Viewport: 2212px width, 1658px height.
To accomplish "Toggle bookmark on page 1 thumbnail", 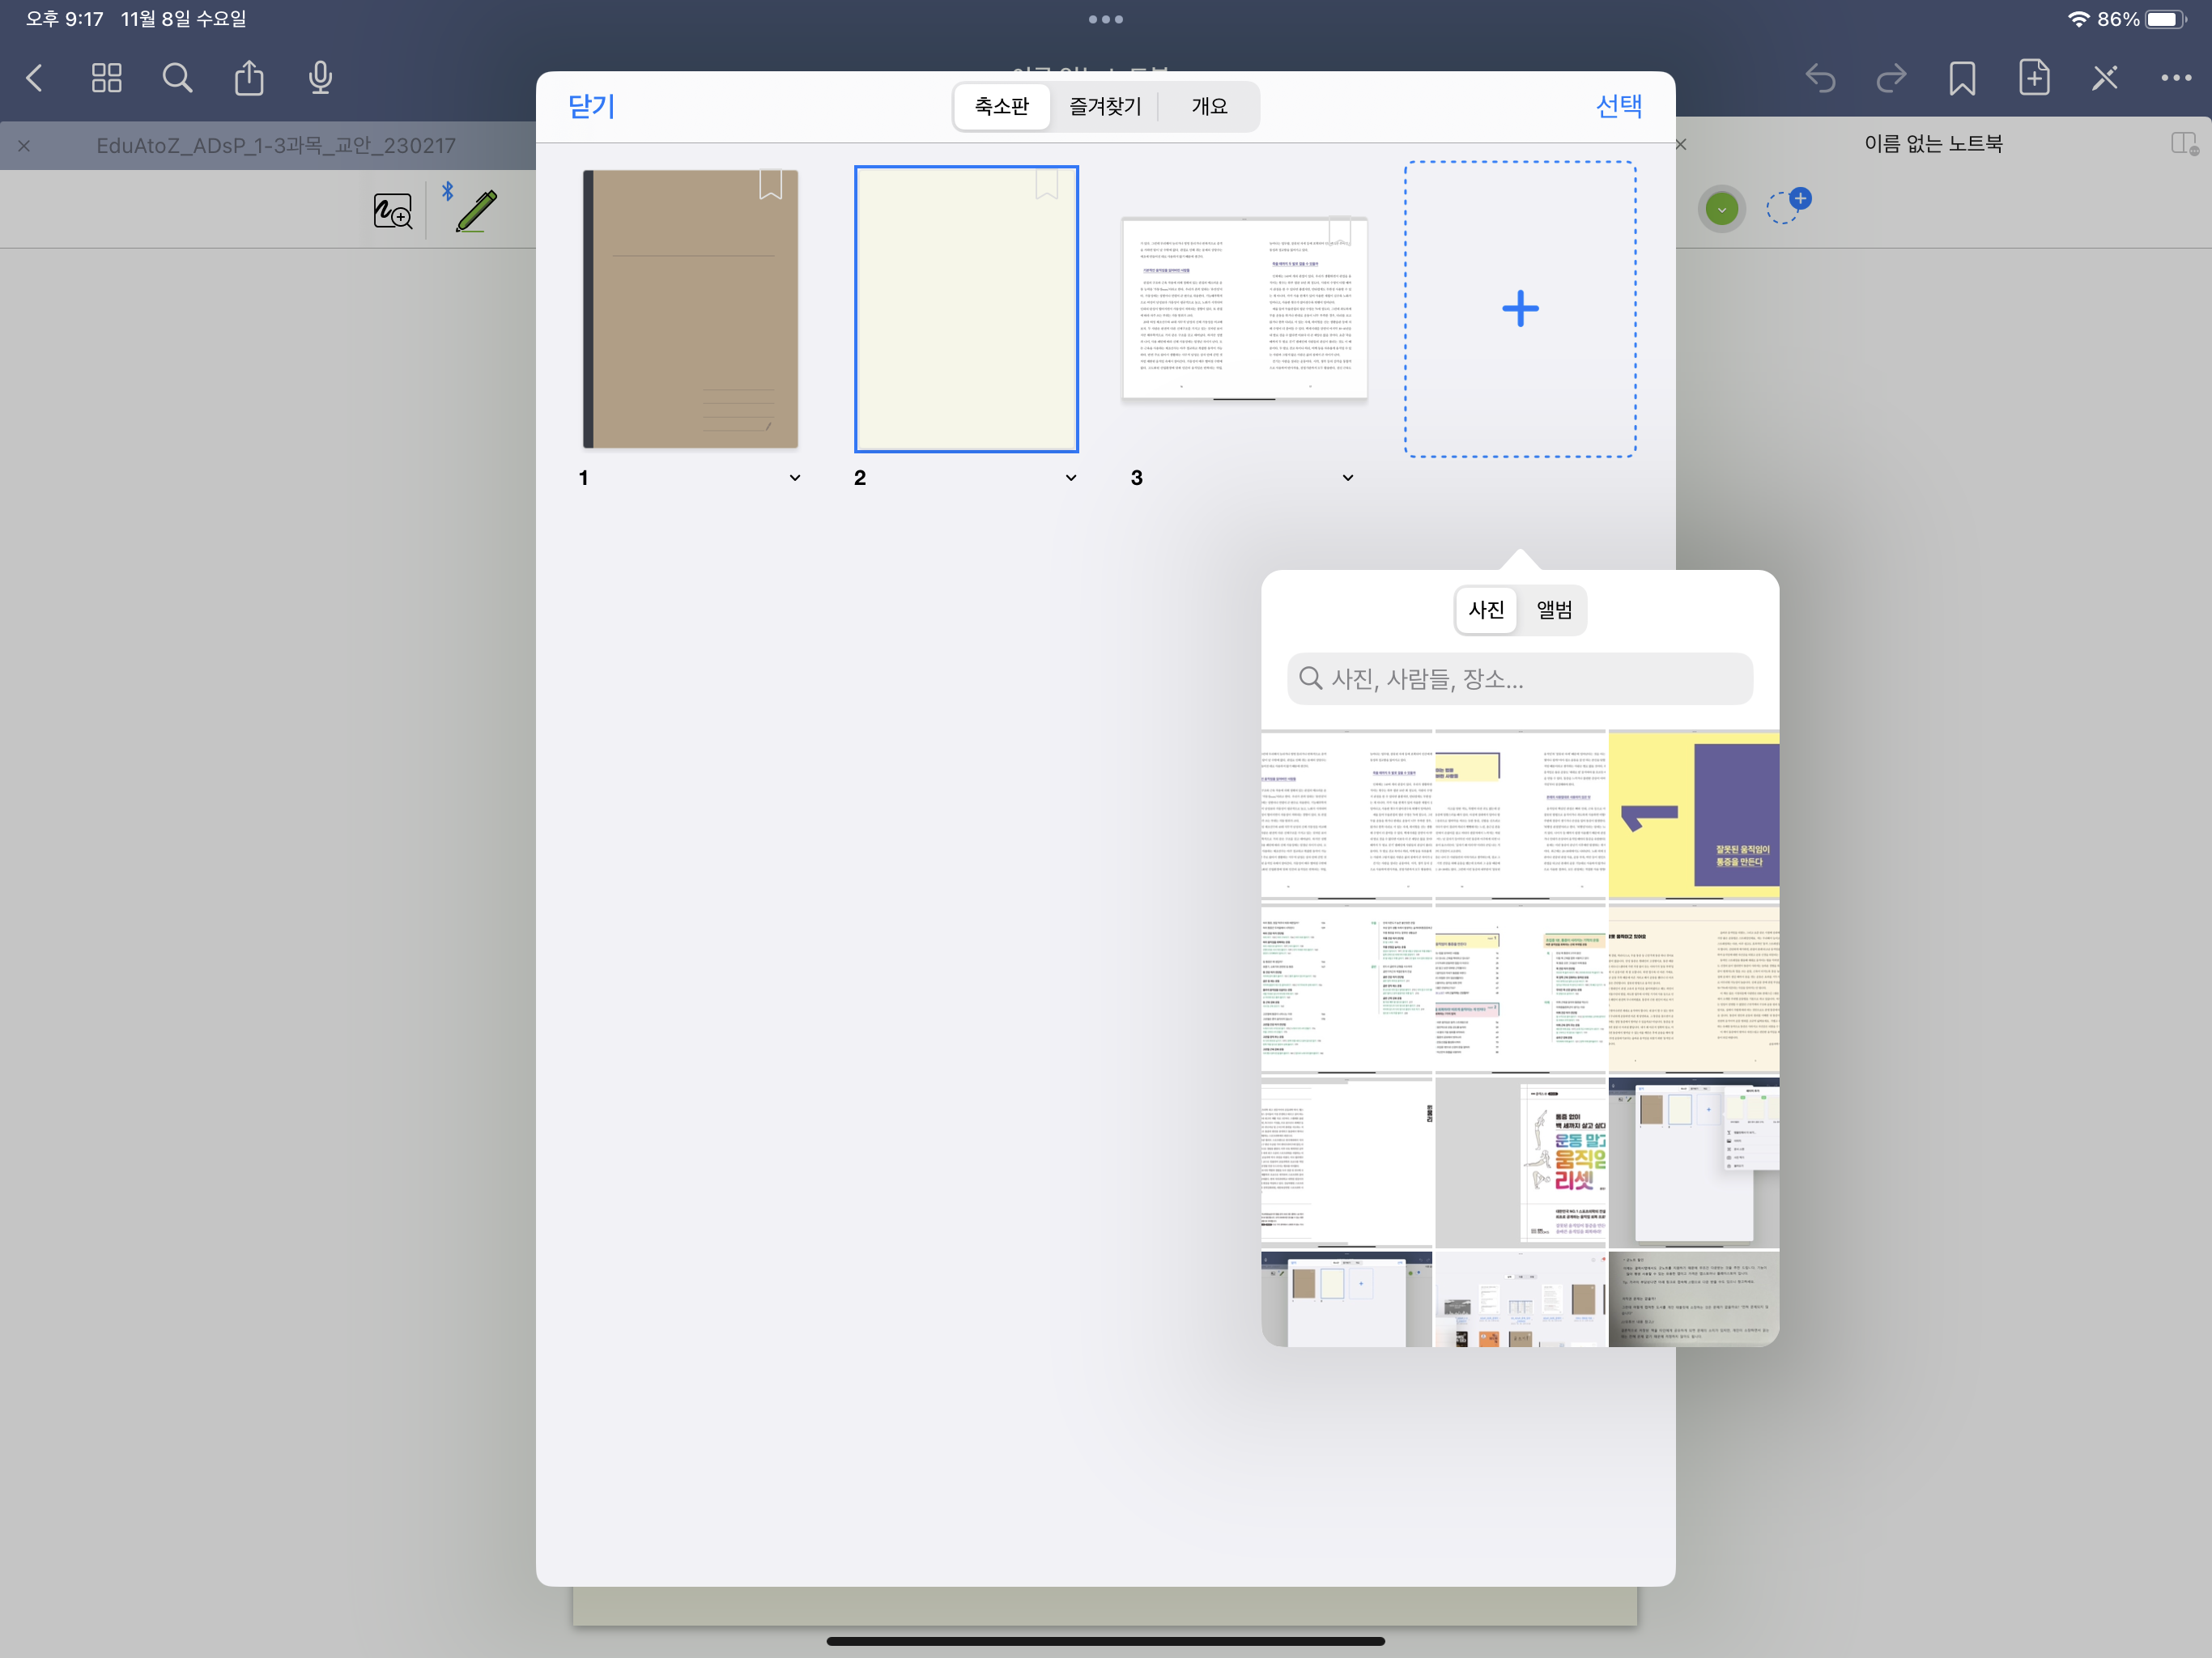I will click(770, 184).
